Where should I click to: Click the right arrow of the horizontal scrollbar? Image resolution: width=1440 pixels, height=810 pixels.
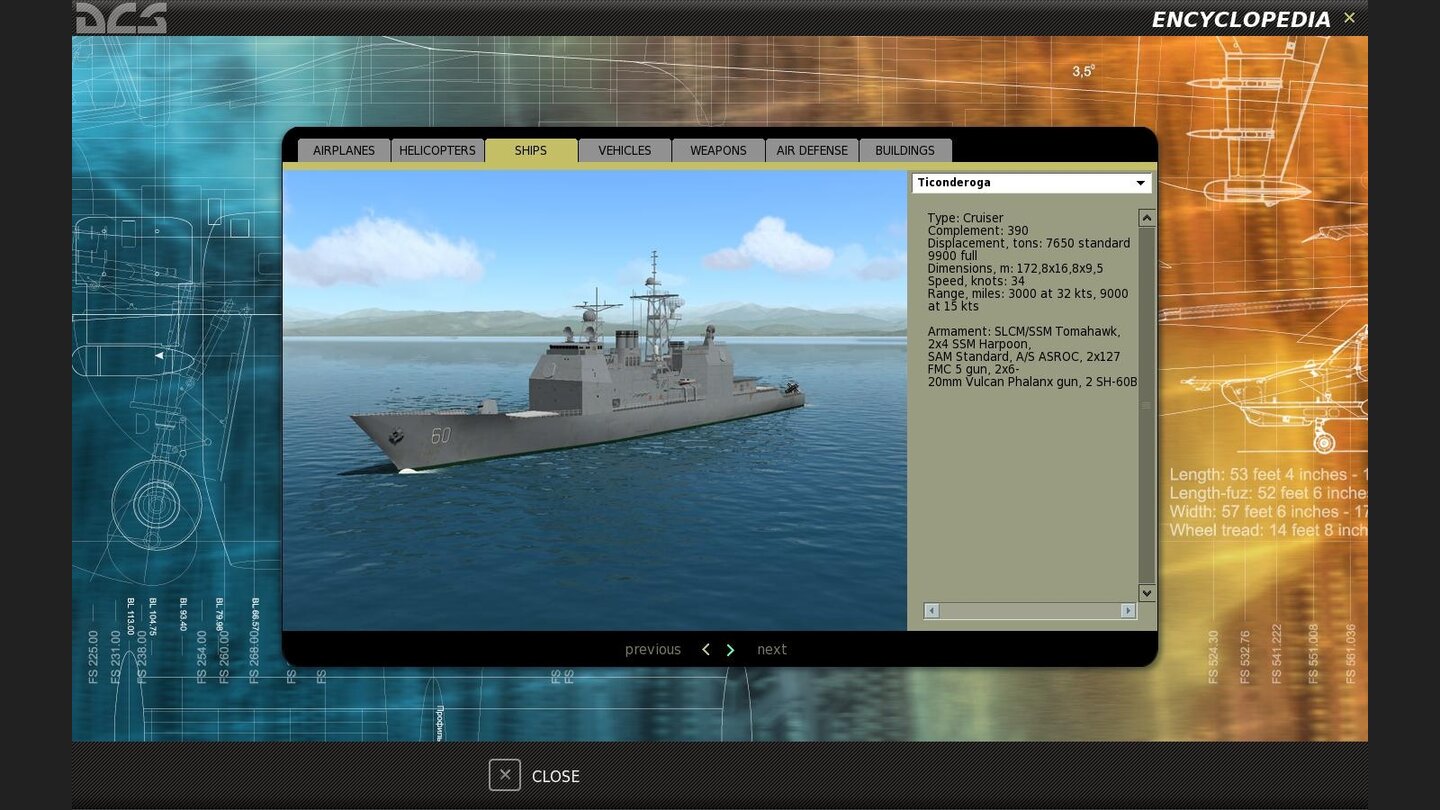coord(1128,610)
